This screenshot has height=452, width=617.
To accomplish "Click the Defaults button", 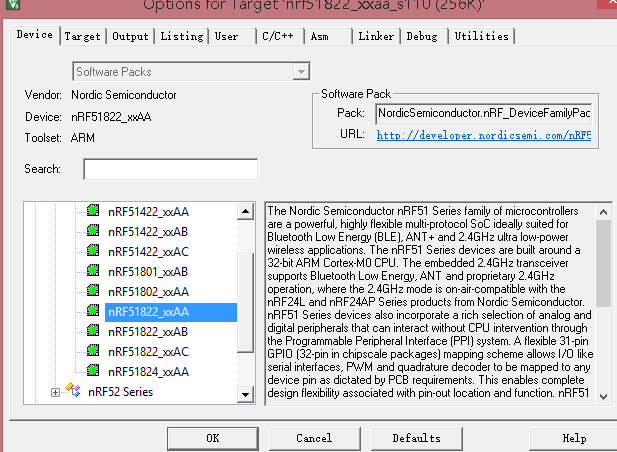I will point(417,438).
